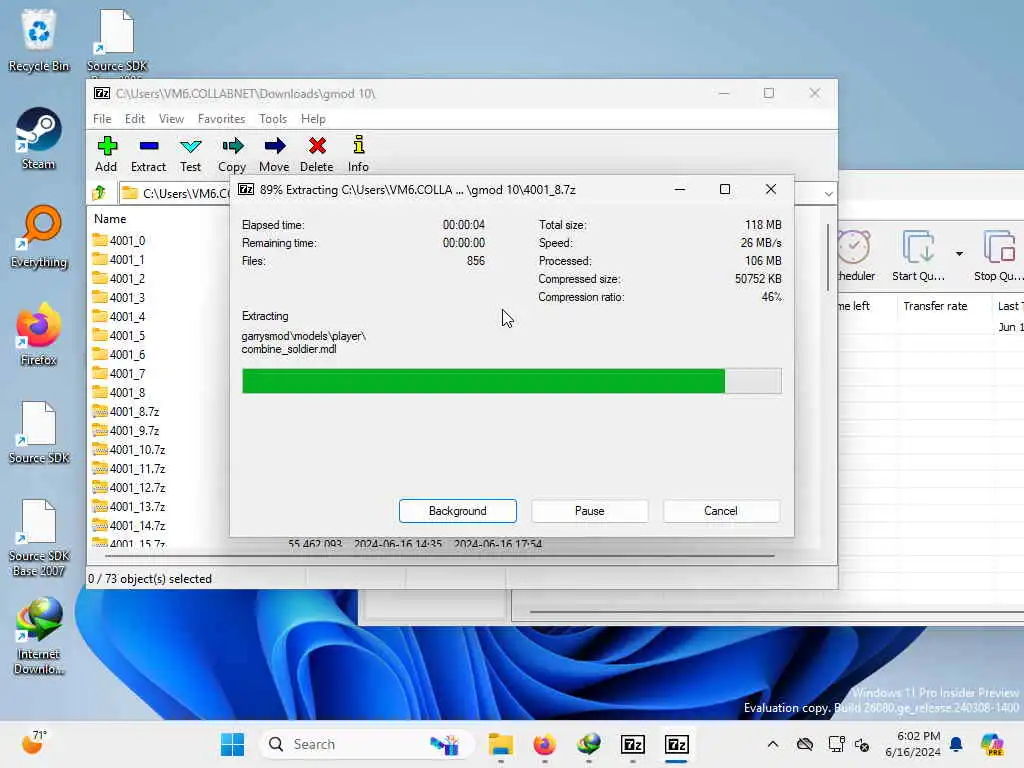Image resolution: width=1024 pixels, height=768 pixels.
Task: Select the Steam desktop shortcut
Action: click(x=39, y=138)
